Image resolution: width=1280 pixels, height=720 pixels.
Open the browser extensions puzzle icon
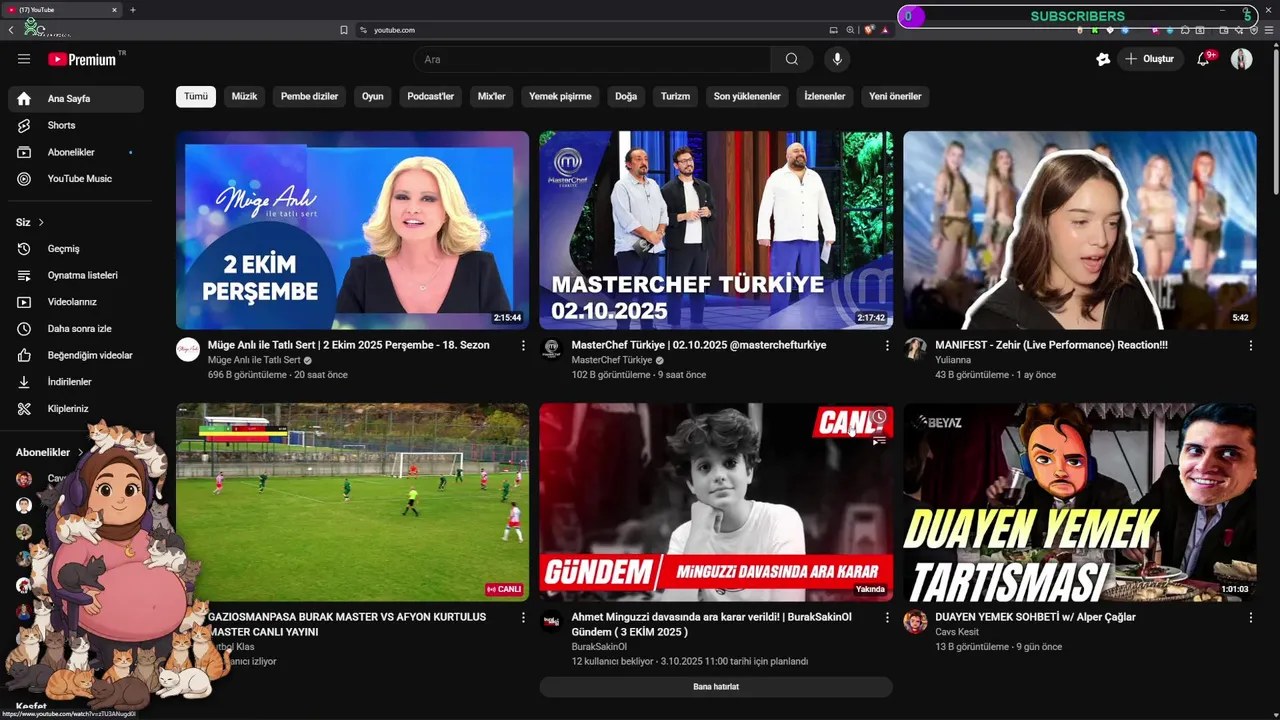click(x=1185, y=30)
